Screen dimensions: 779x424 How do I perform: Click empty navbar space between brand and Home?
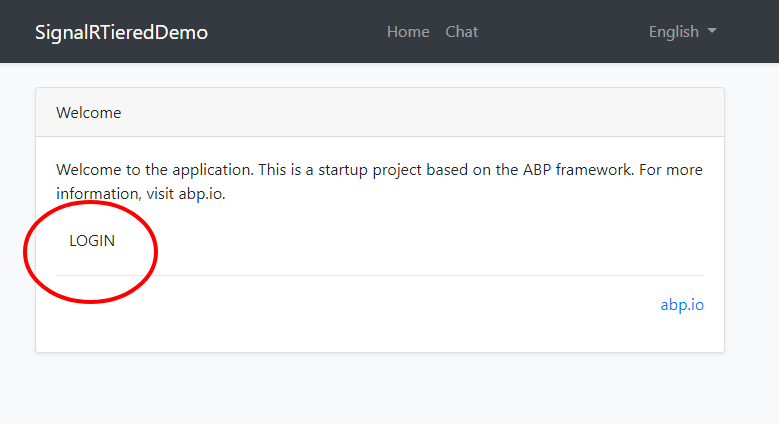[x=300, y=32]
